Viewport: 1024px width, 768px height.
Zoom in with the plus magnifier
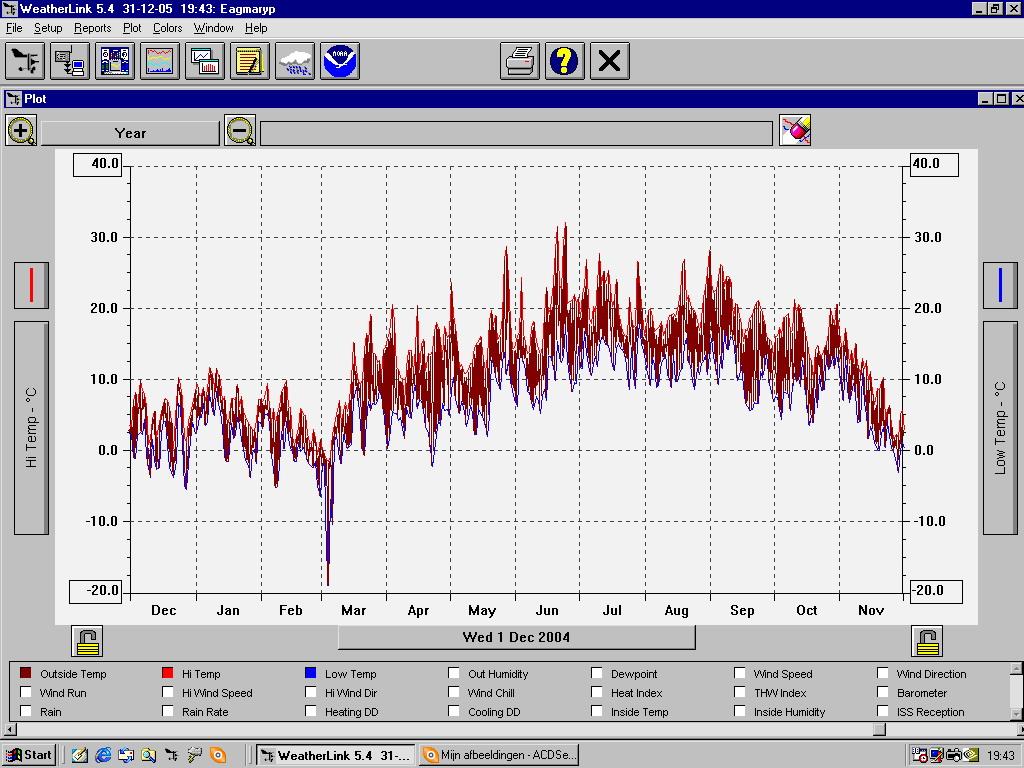click(22, 131)
